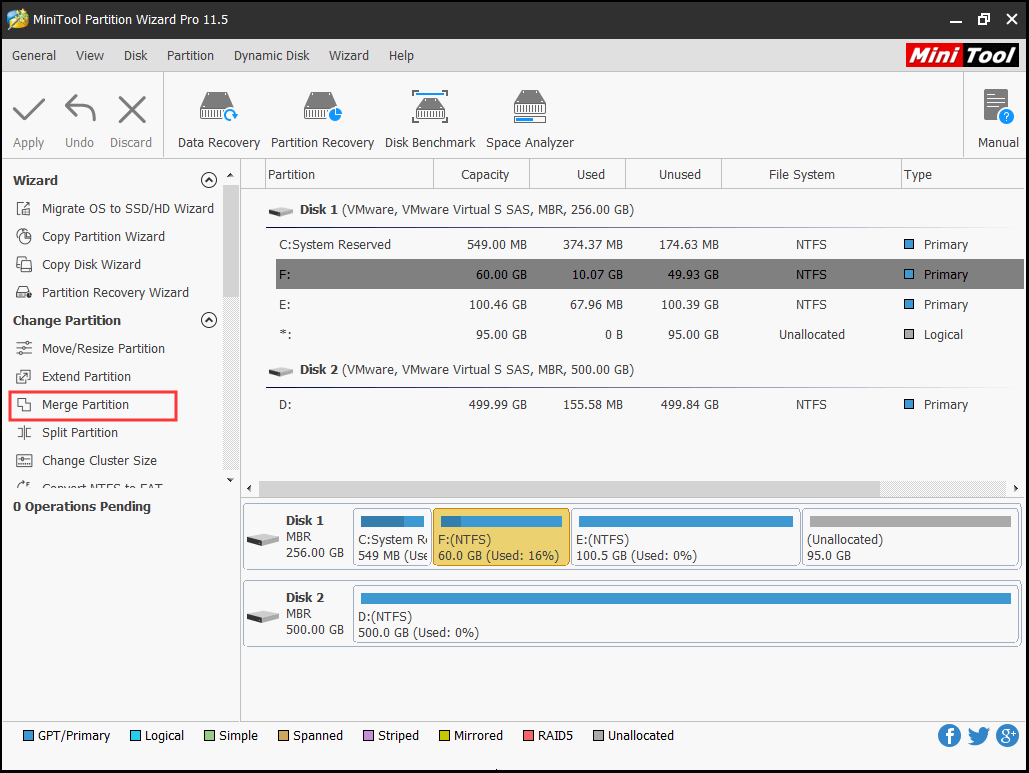Sort by Unused column header
1029x773 pixels.
(x=673, y=175)
